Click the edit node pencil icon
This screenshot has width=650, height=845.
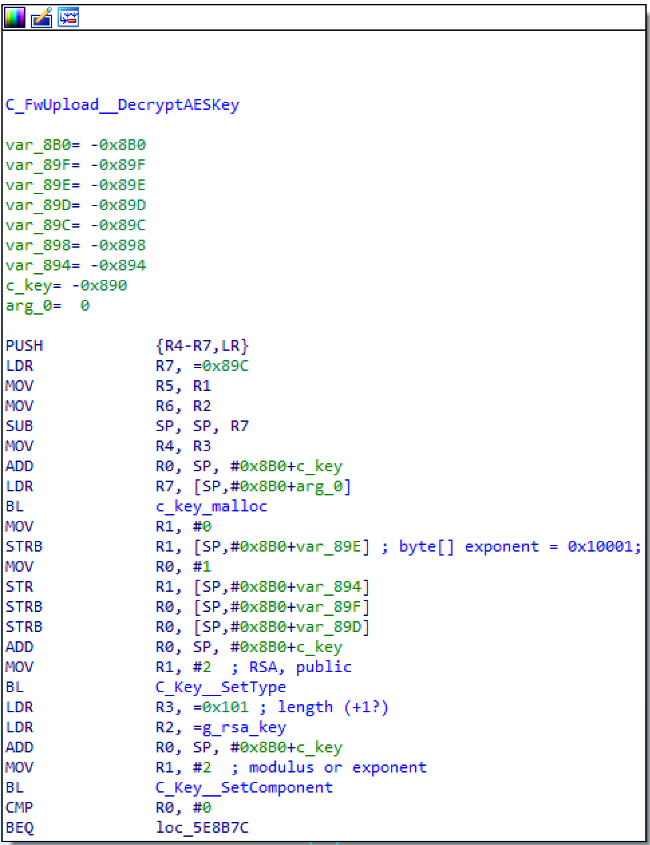coord(42,17)
